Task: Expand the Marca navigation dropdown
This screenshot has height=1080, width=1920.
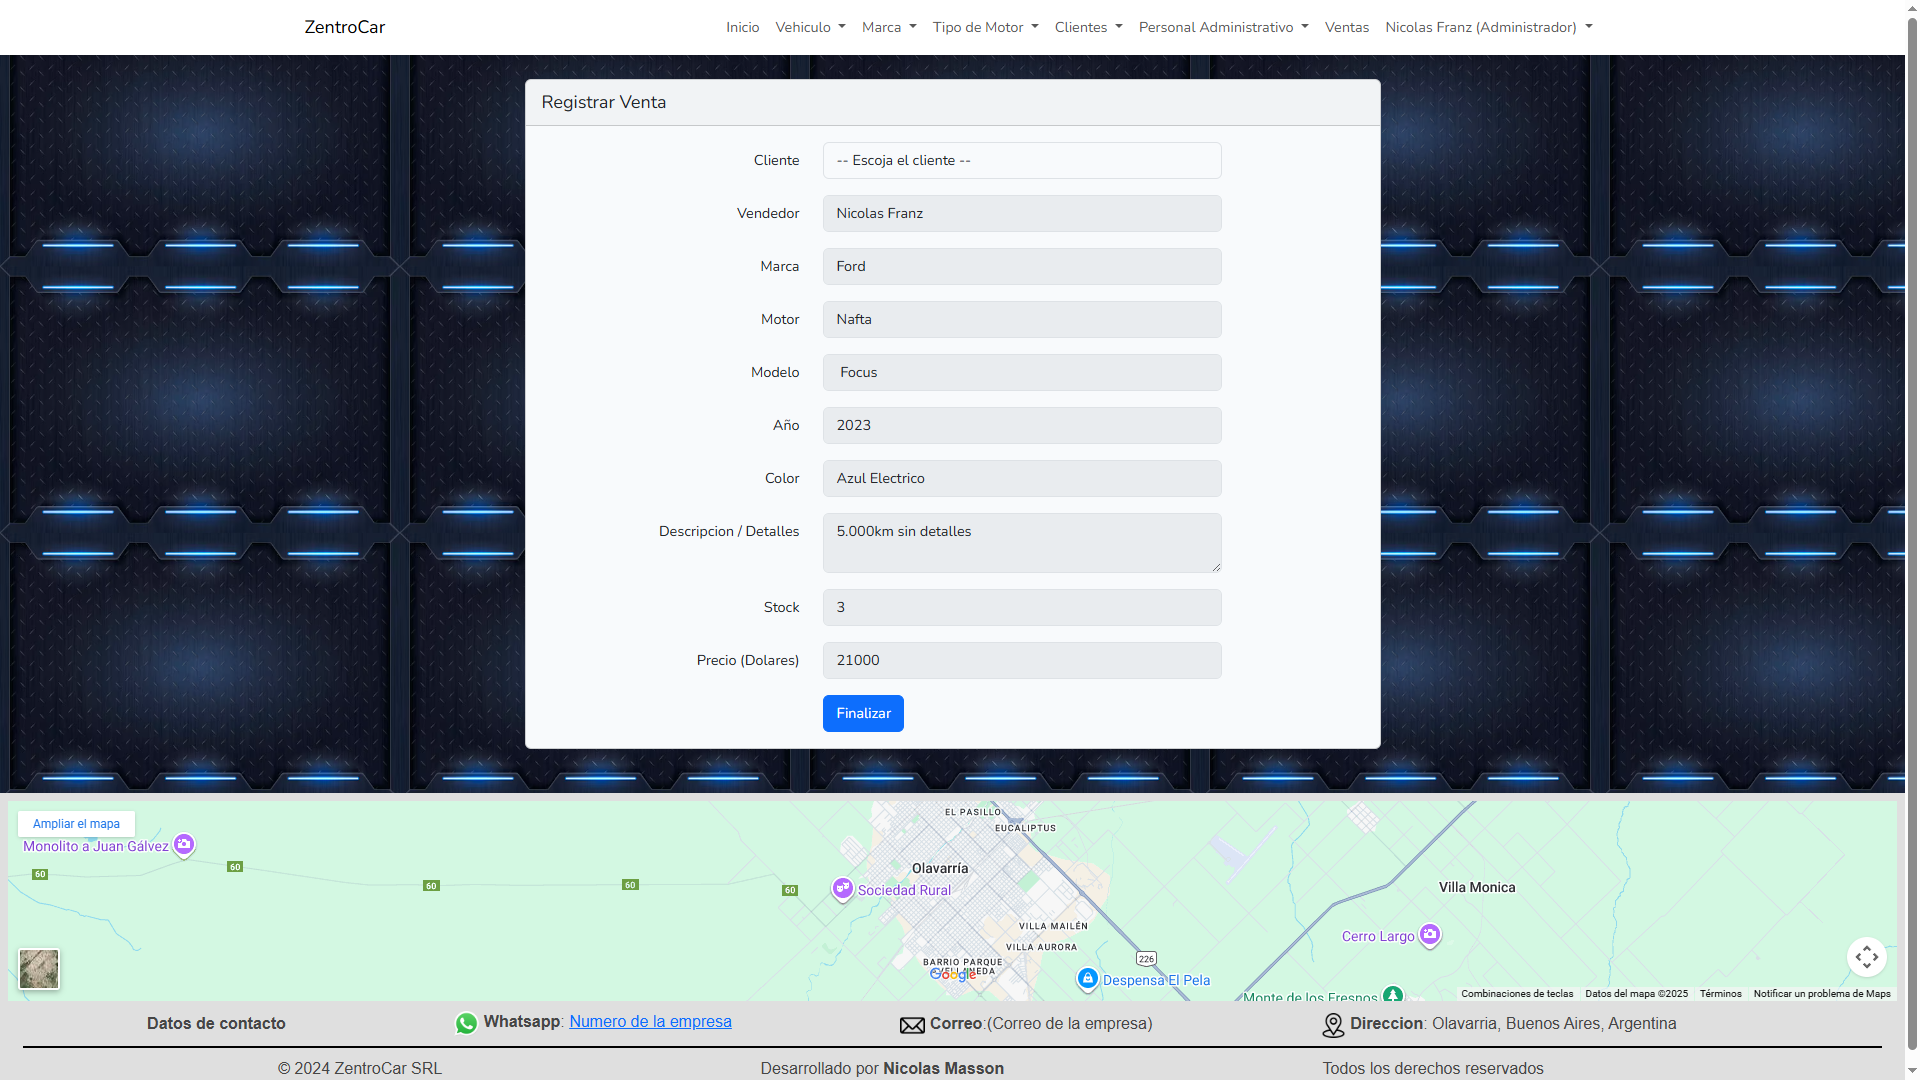Action: click(x=888, y=27)
